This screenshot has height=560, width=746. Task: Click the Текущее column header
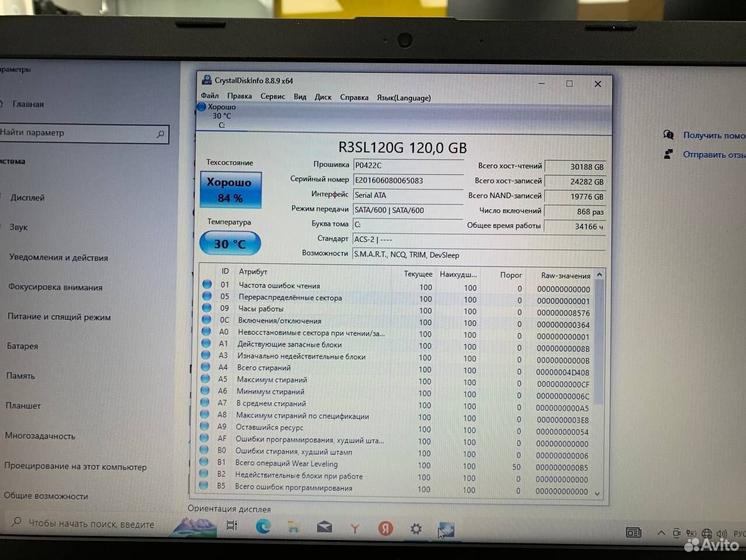(x=418, y=274)
